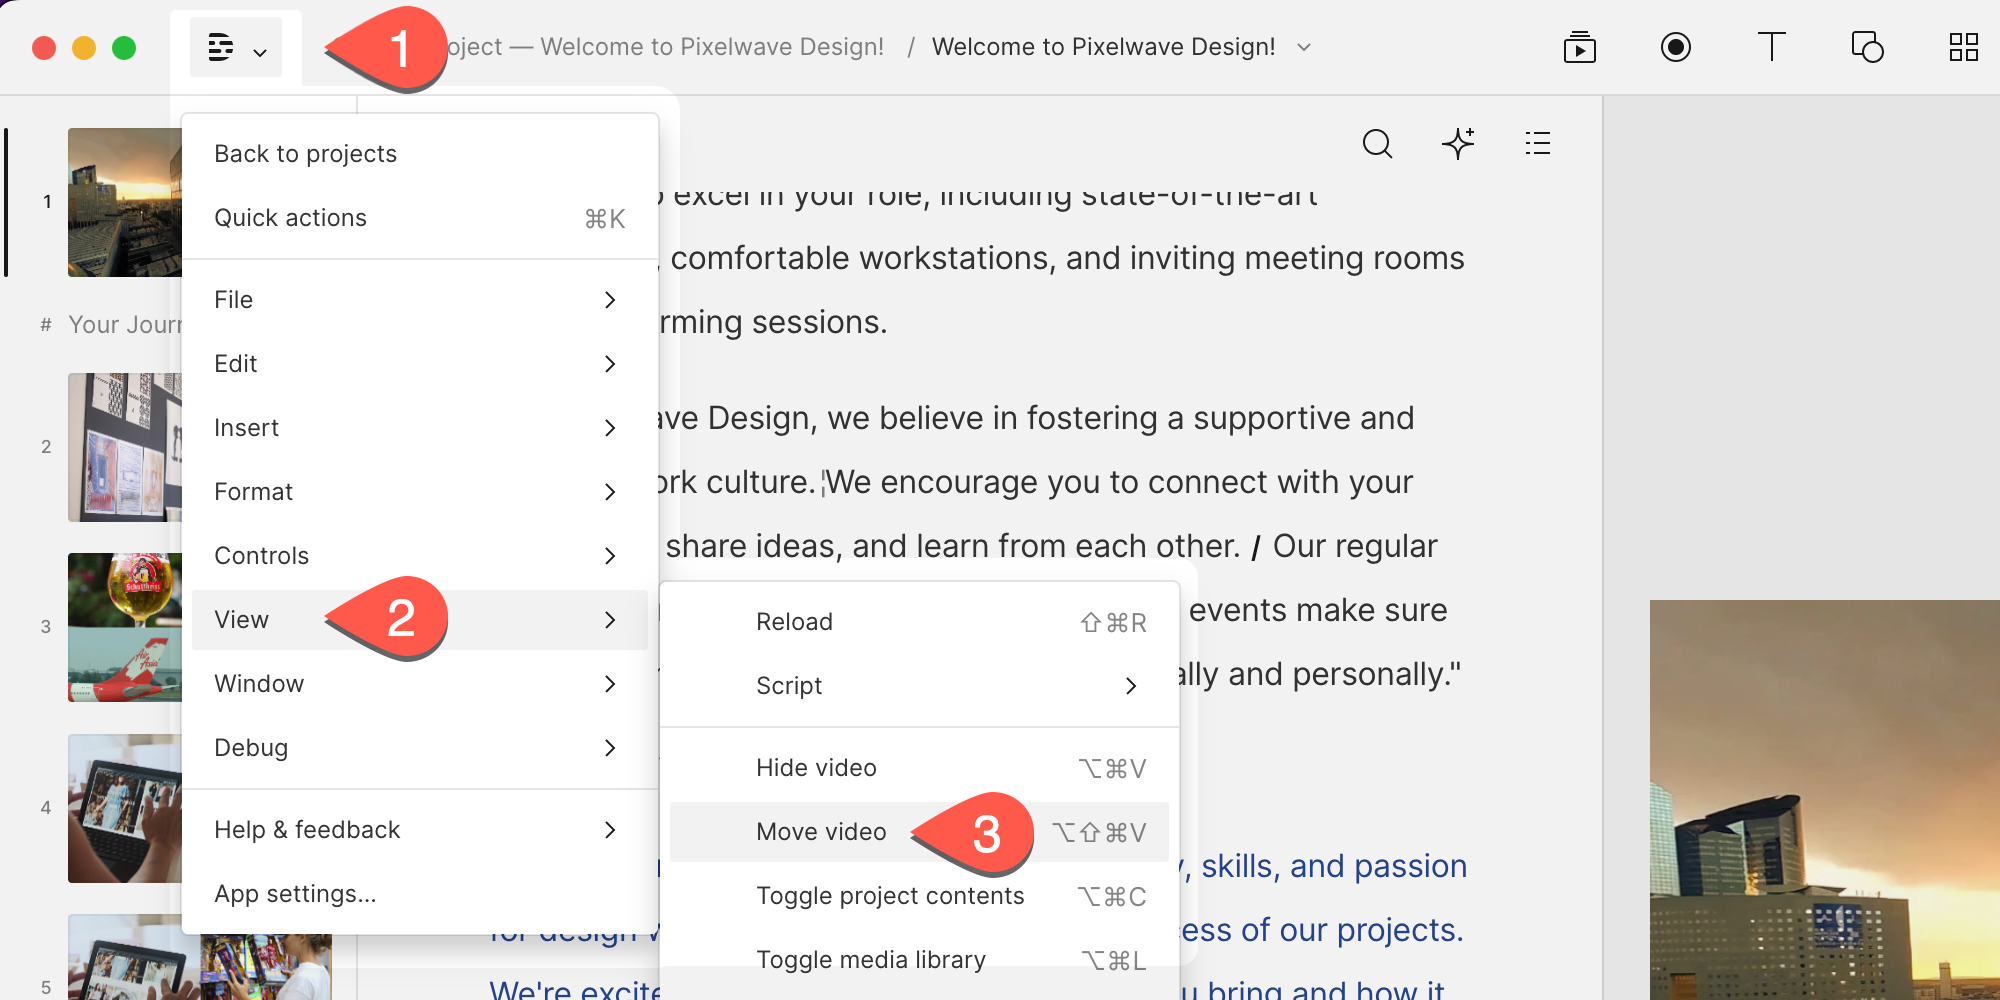
Task: Expand the Window submenu
Action: [x=420, y=684]
